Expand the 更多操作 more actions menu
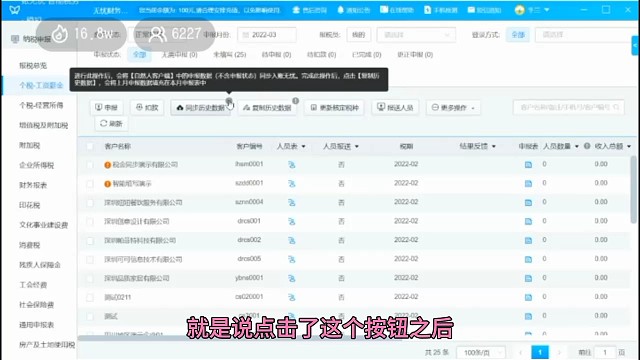This screenshot has width=640, height=360. [453, 108]
